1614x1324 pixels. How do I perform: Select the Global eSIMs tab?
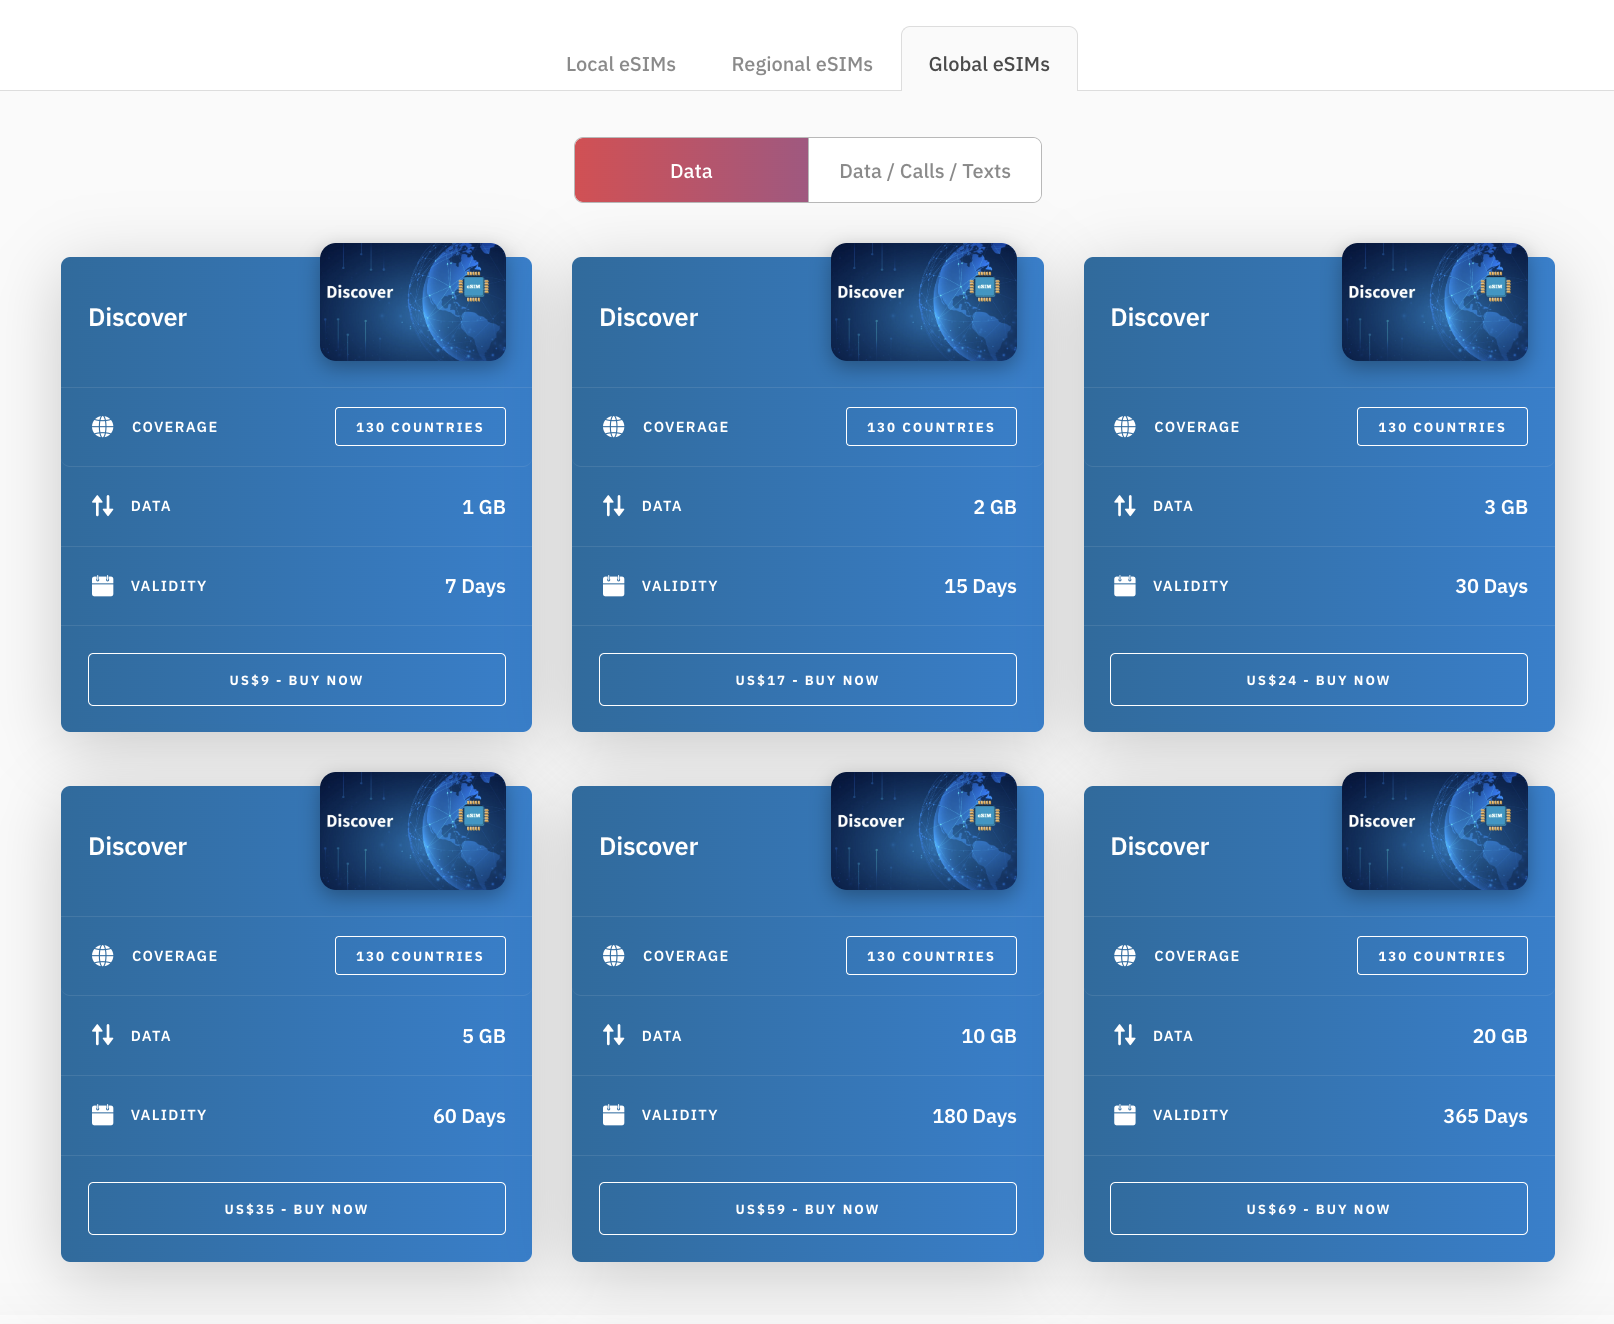coord(988,64)
